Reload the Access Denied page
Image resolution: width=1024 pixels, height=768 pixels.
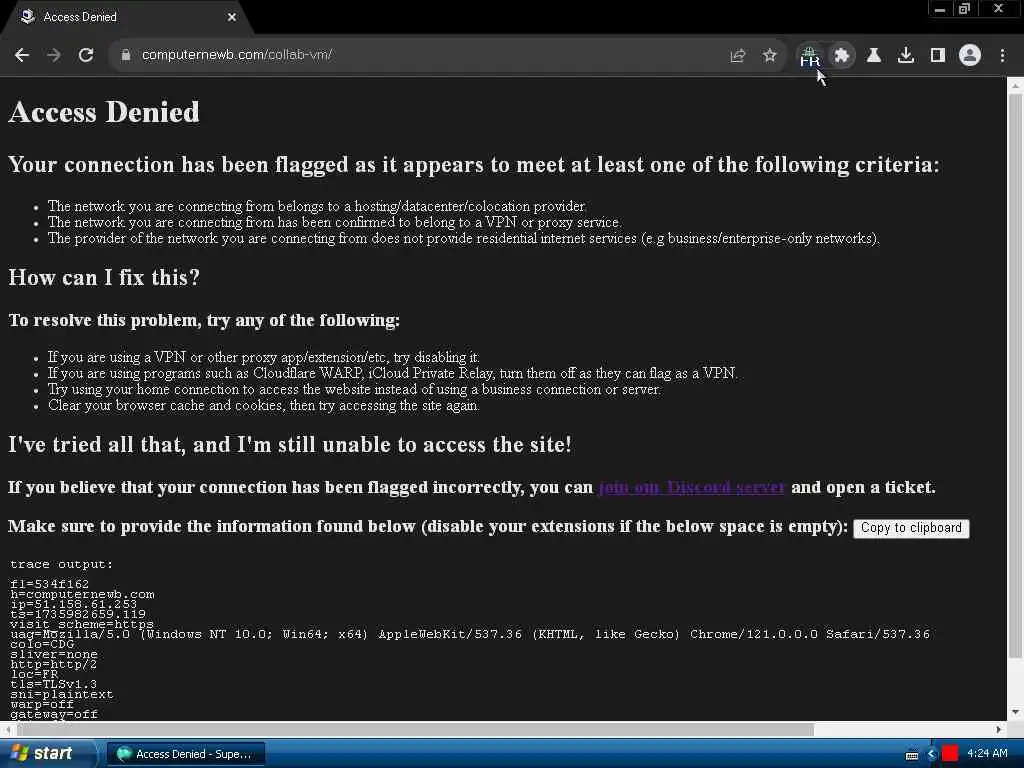tap(86, 56)
